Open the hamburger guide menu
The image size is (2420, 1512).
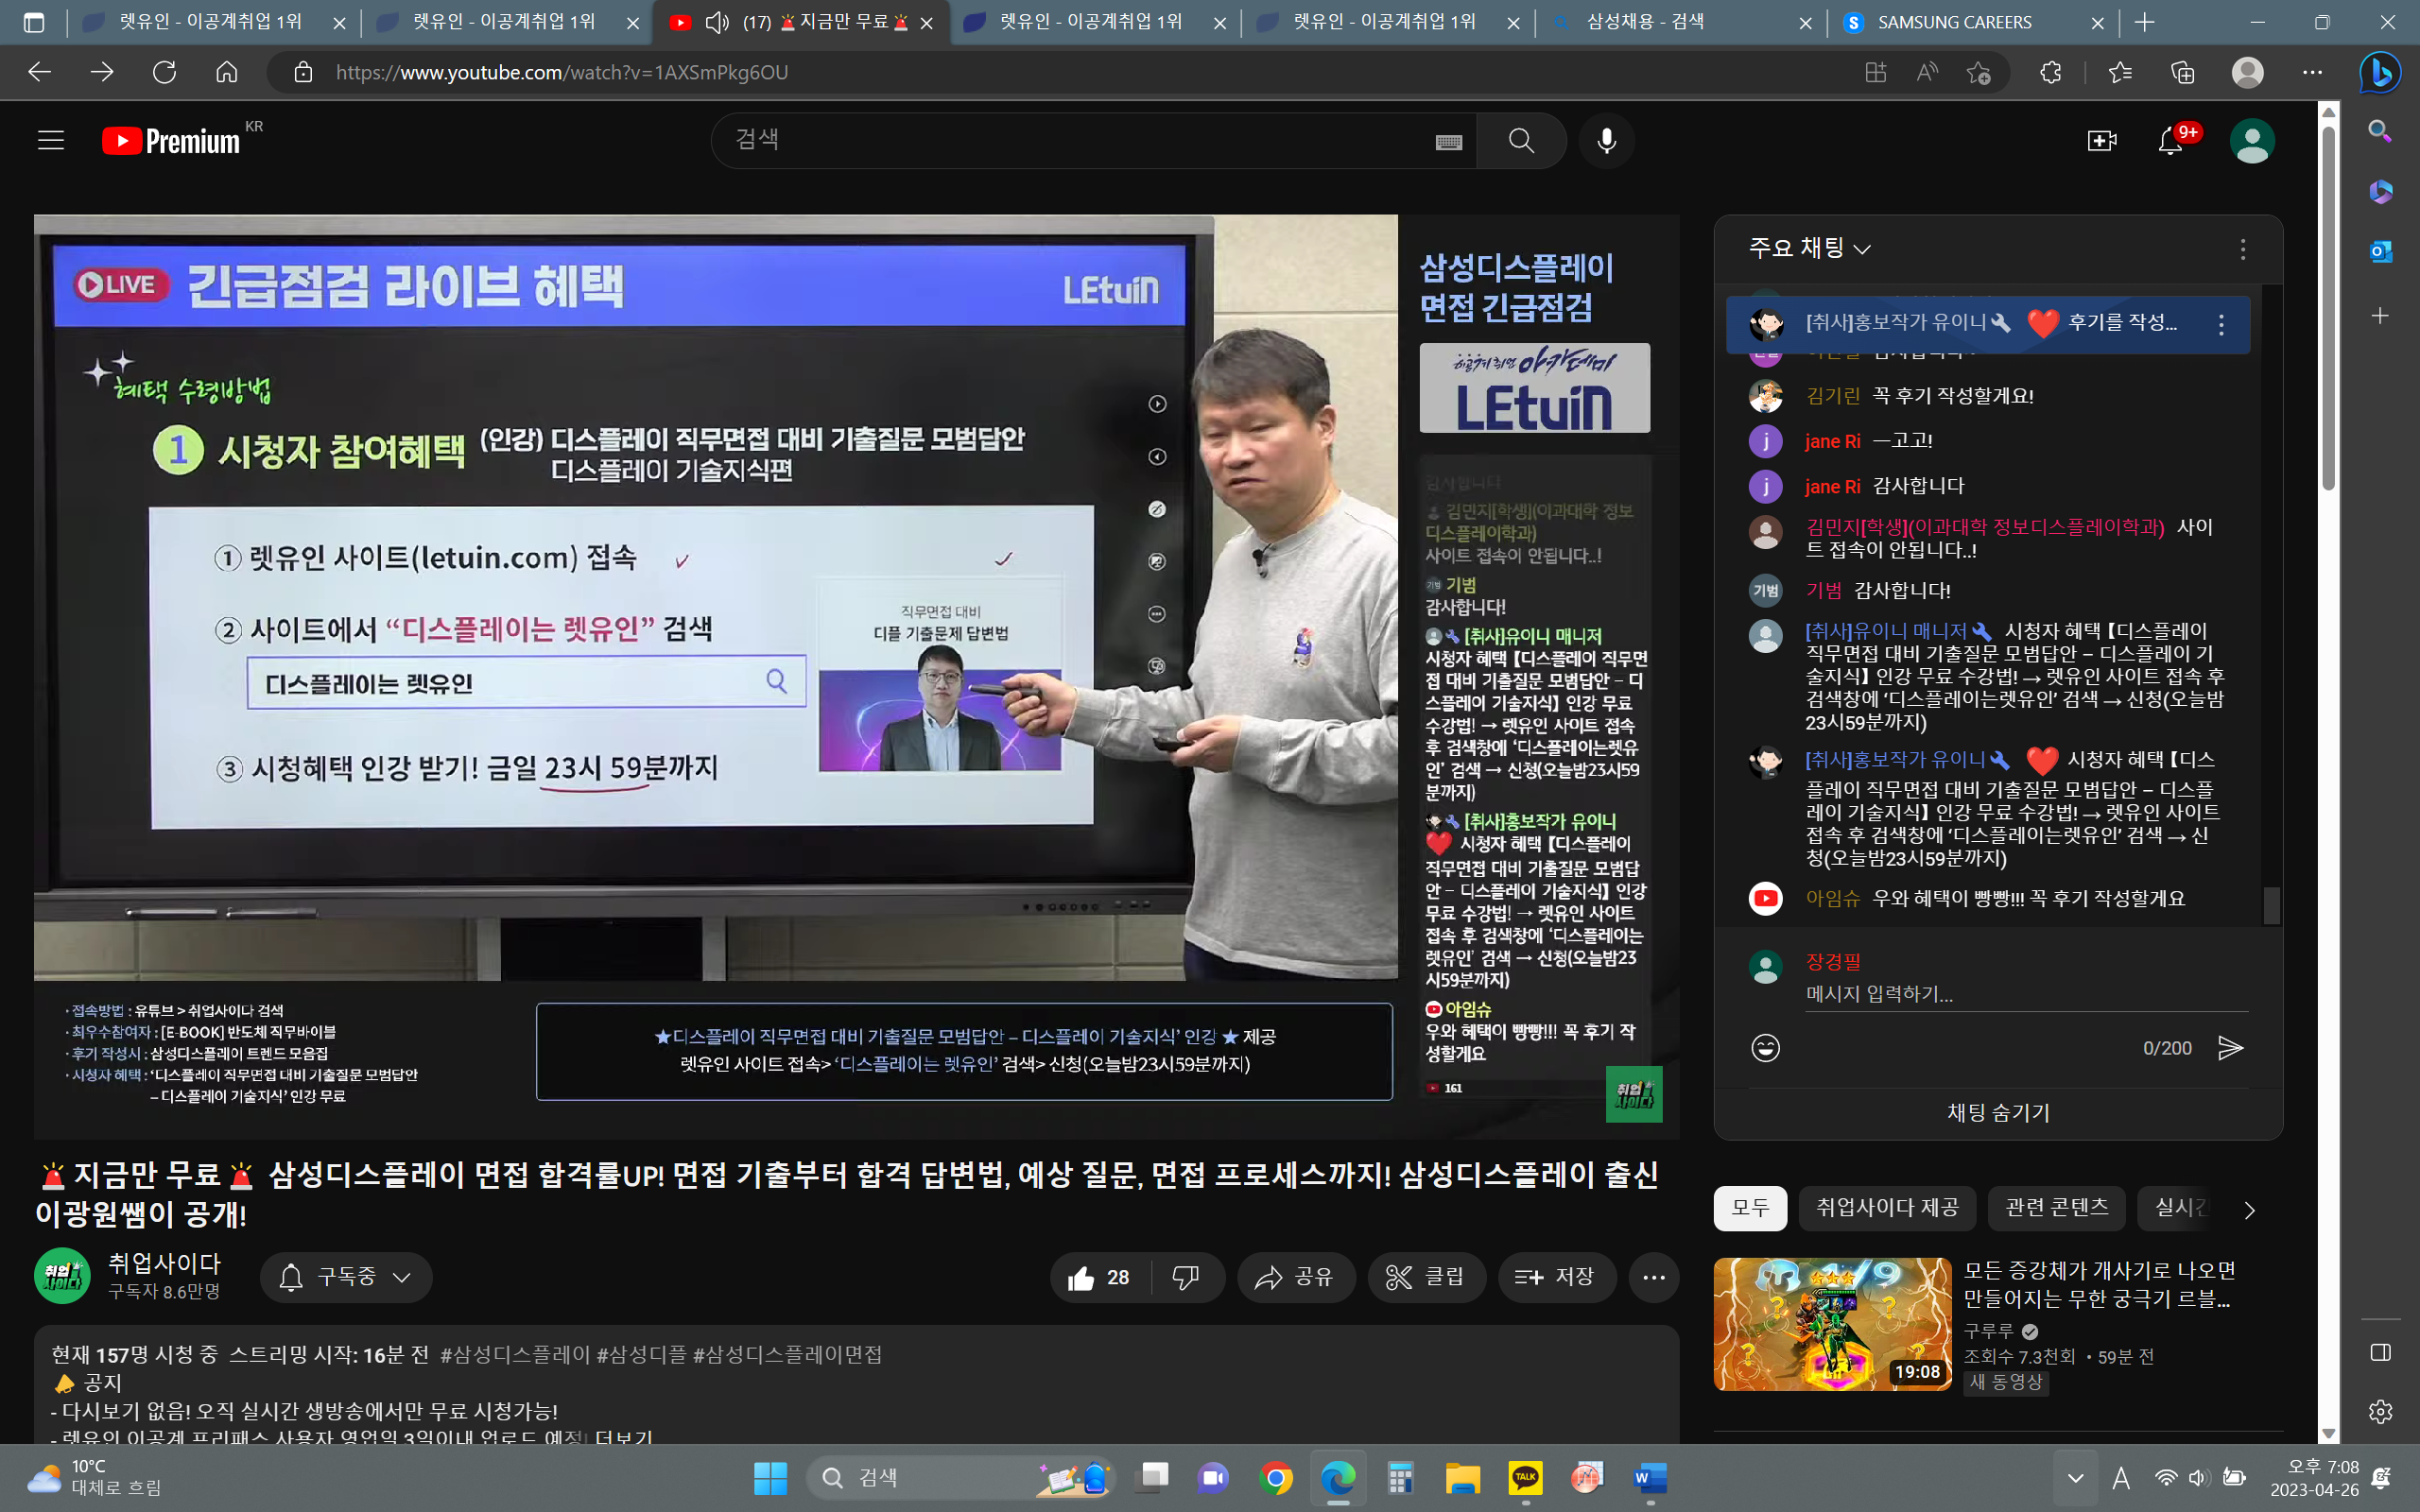coord(51,141)
